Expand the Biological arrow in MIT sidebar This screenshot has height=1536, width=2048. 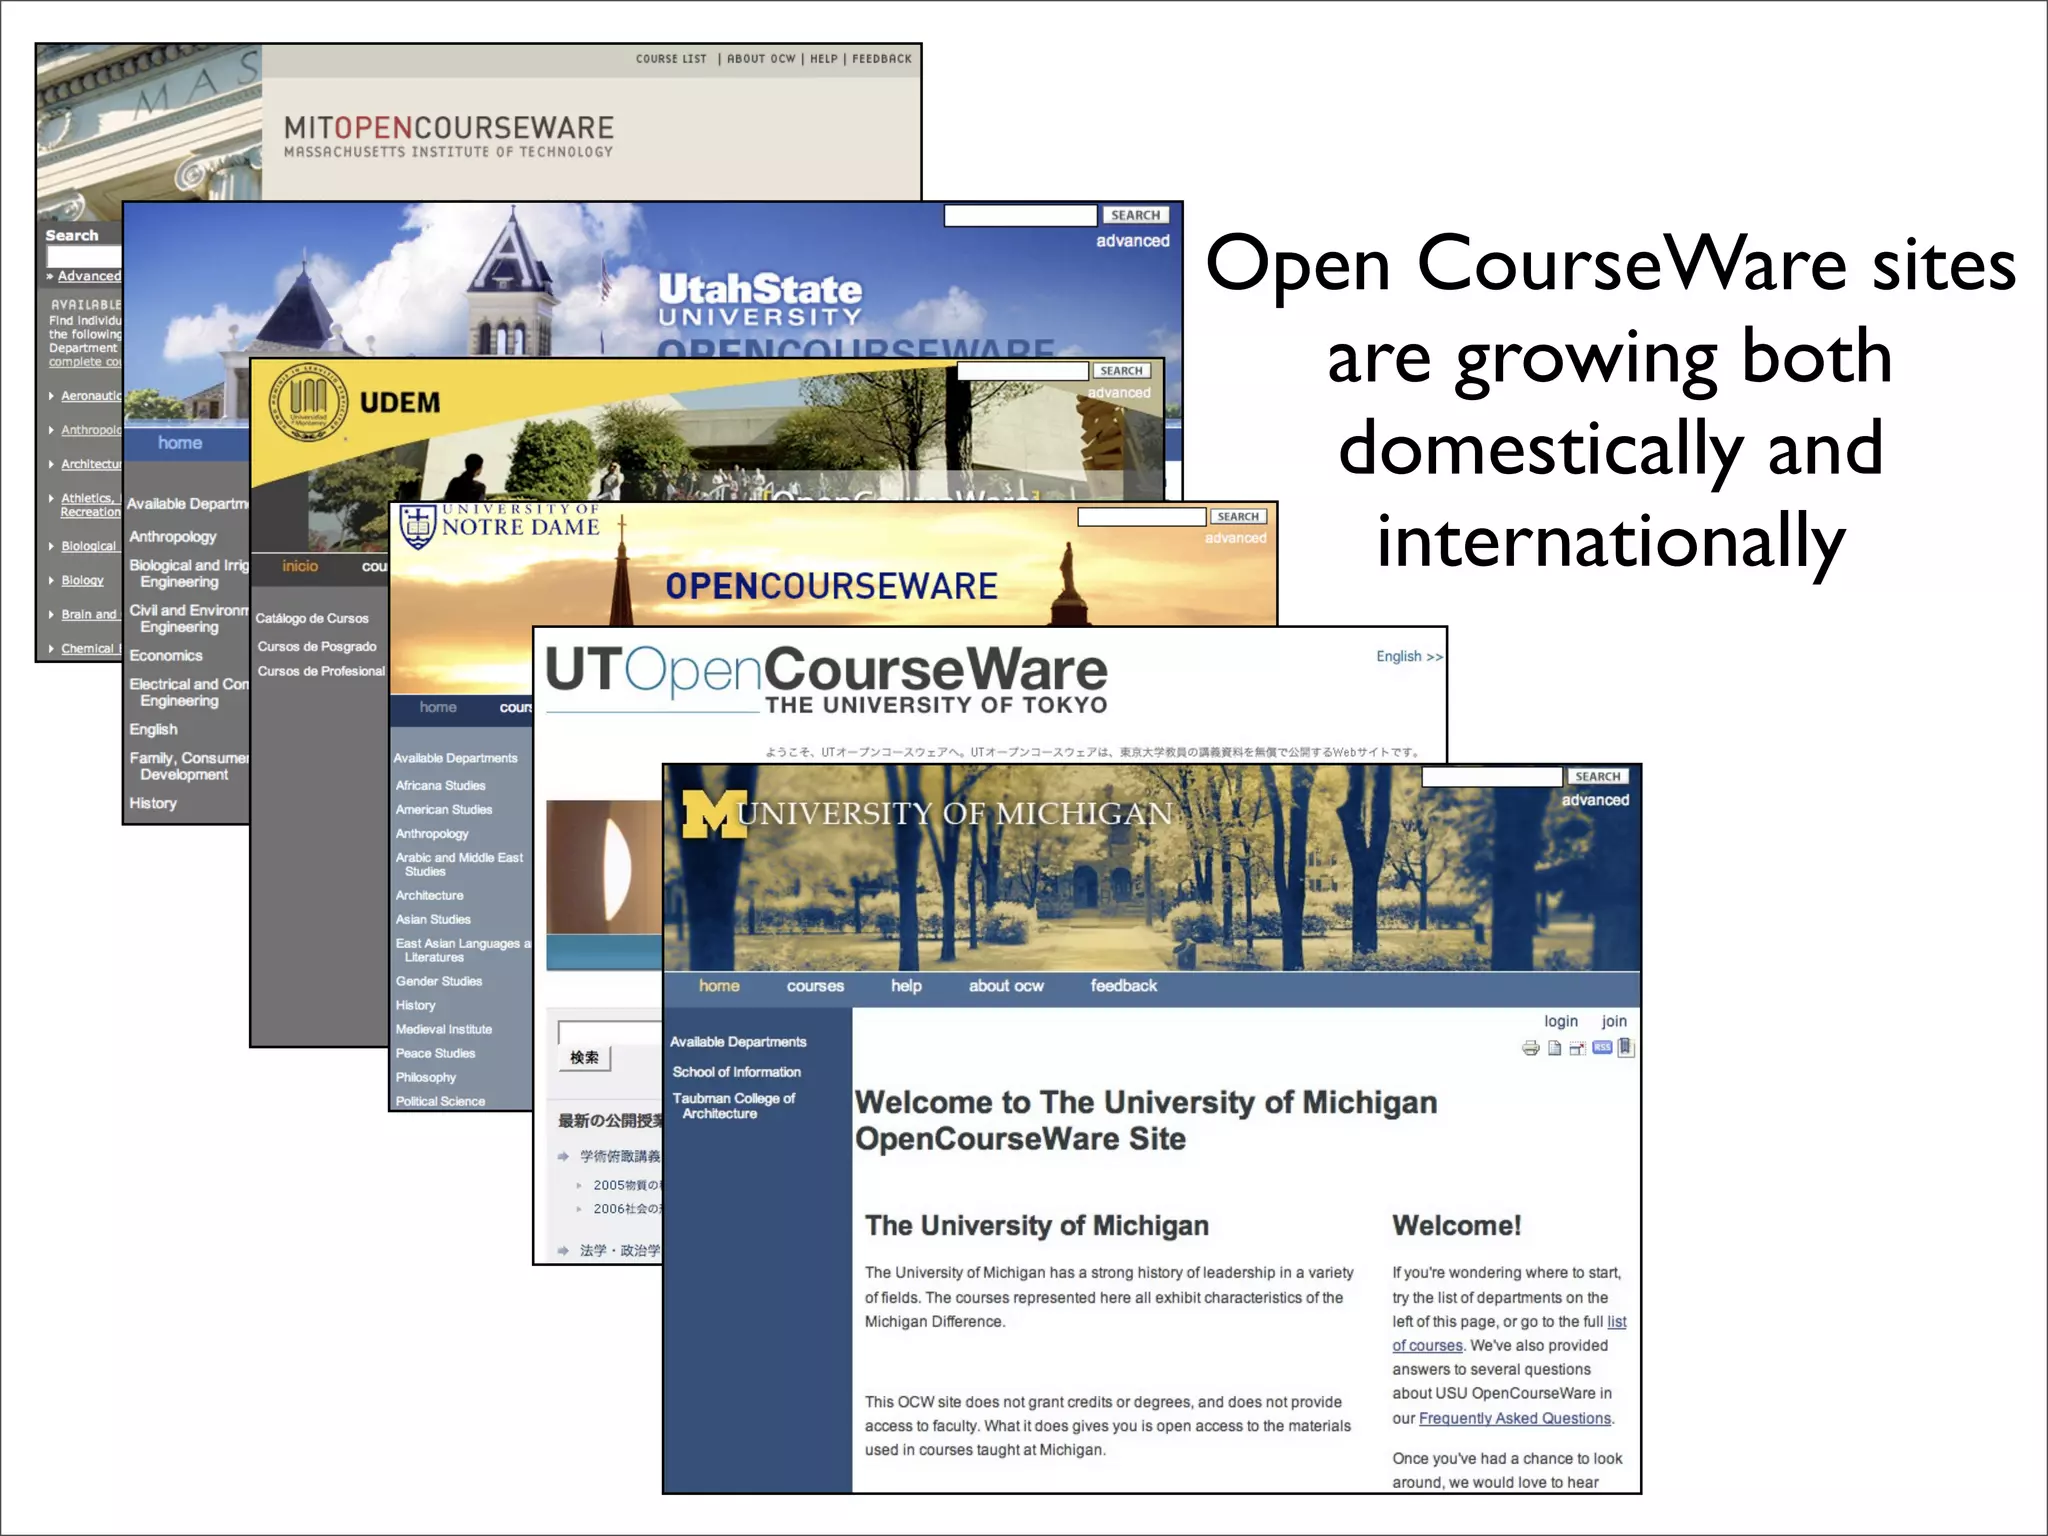coord(52,546)
